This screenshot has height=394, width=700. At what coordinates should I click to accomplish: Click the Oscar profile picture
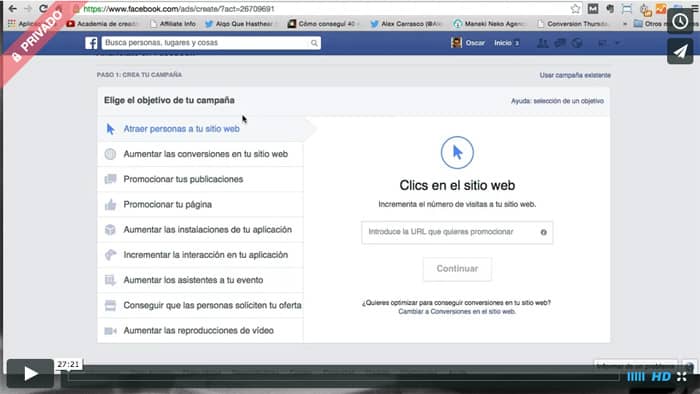(x=456, y=43)
